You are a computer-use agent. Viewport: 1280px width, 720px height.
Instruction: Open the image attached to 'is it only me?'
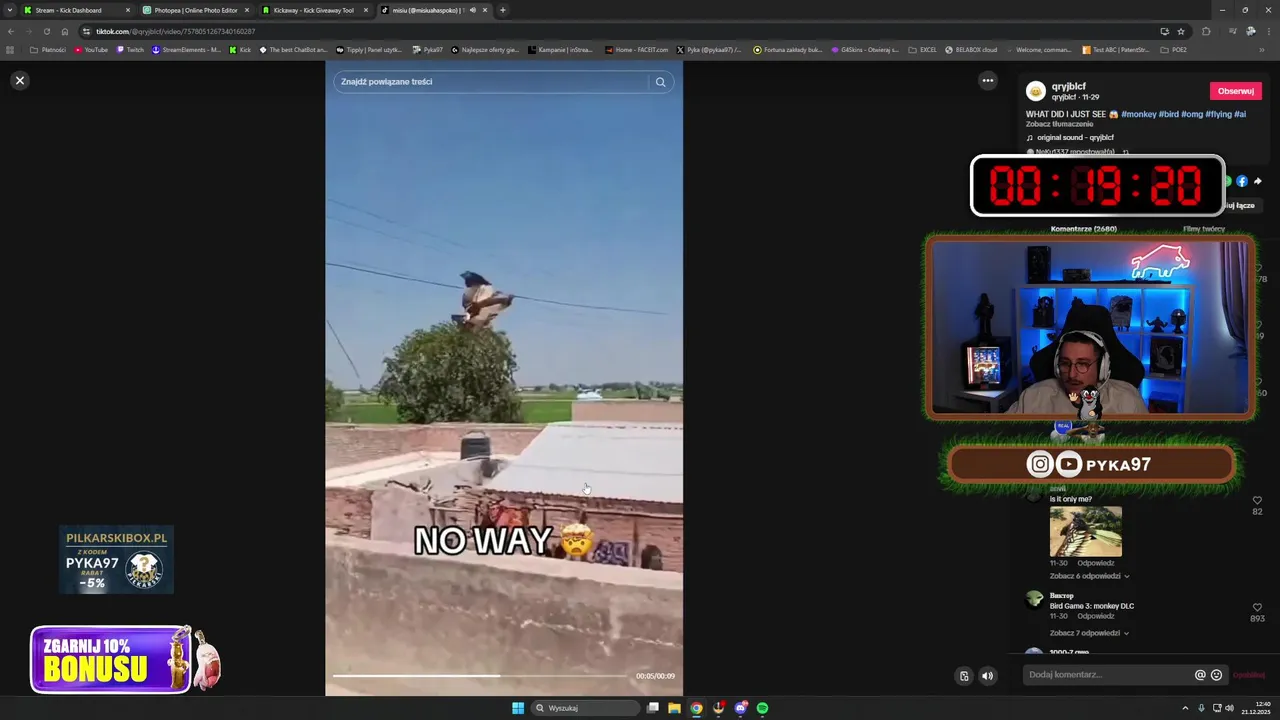tap(1085, 531)
